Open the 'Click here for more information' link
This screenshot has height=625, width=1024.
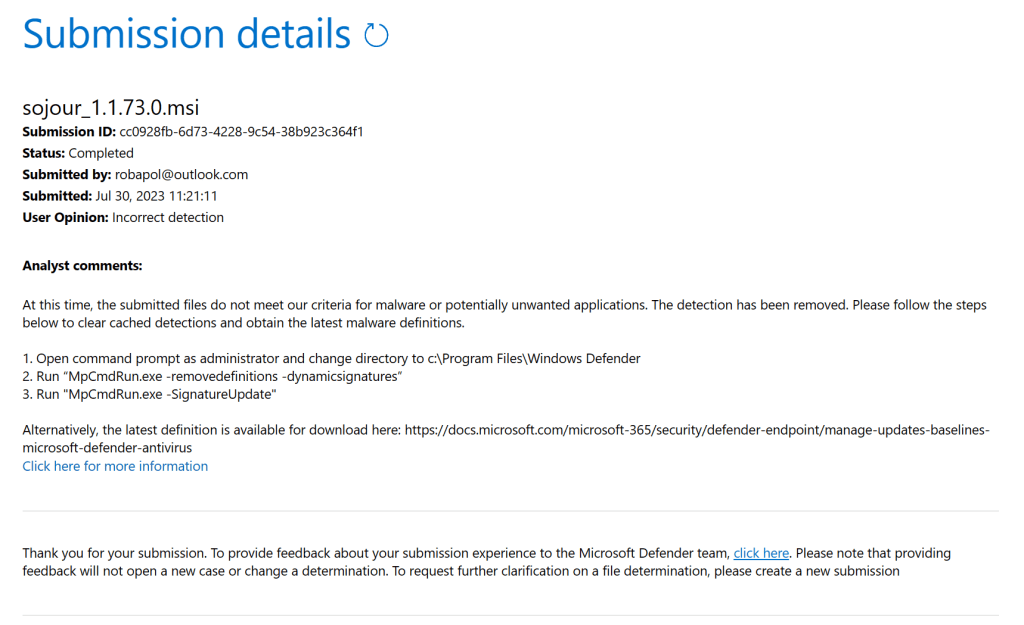pos(115,466)
